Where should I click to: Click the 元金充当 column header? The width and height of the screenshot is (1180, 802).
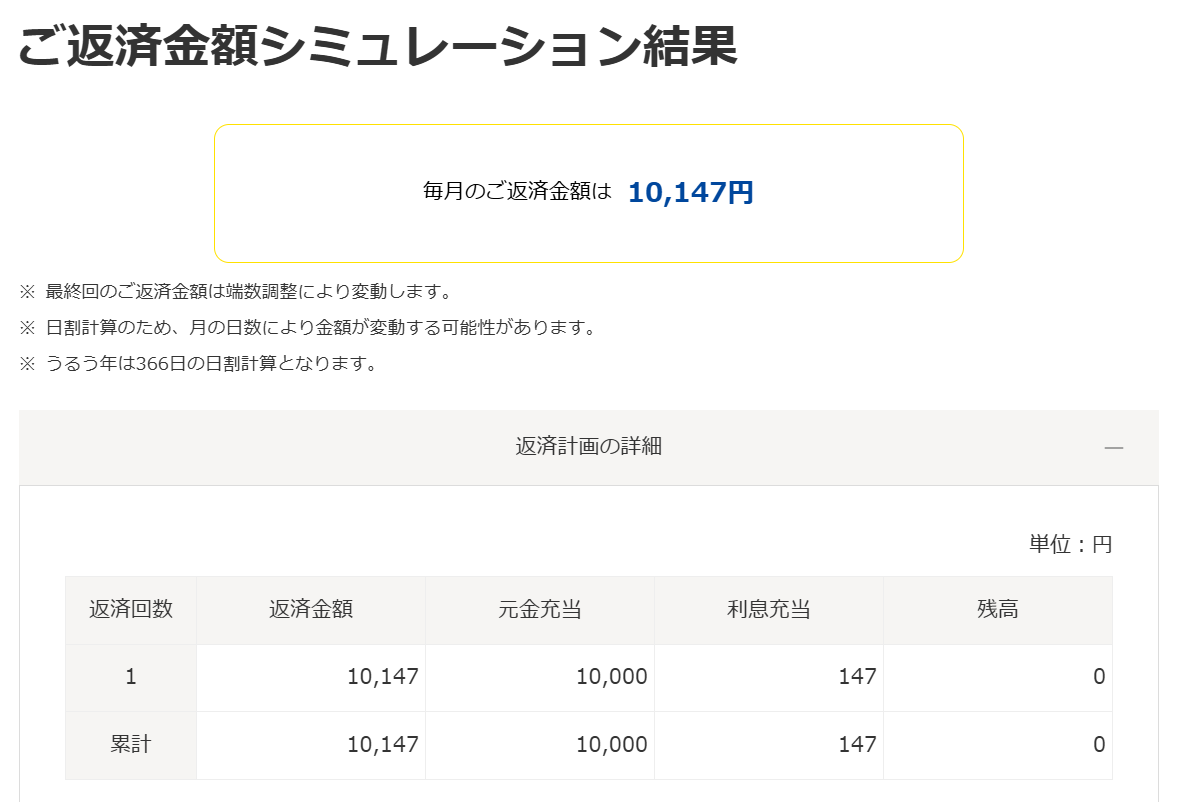[540, 610]
